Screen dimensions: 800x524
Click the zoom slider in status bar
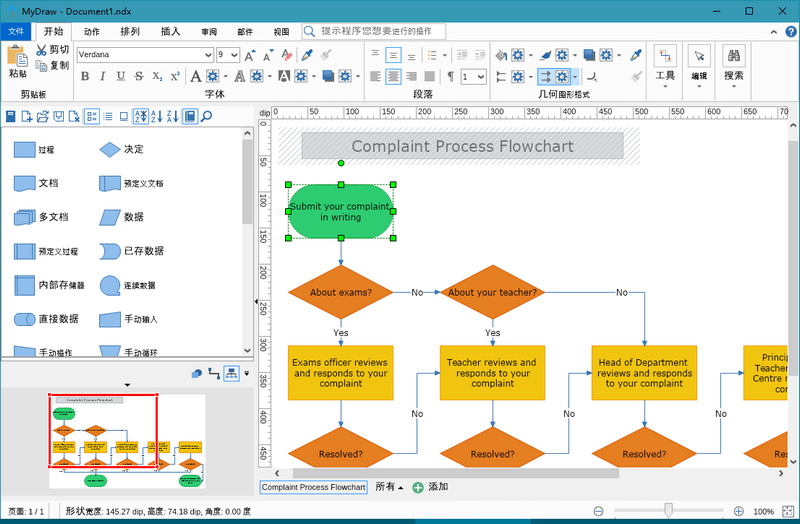pos(668,511)
